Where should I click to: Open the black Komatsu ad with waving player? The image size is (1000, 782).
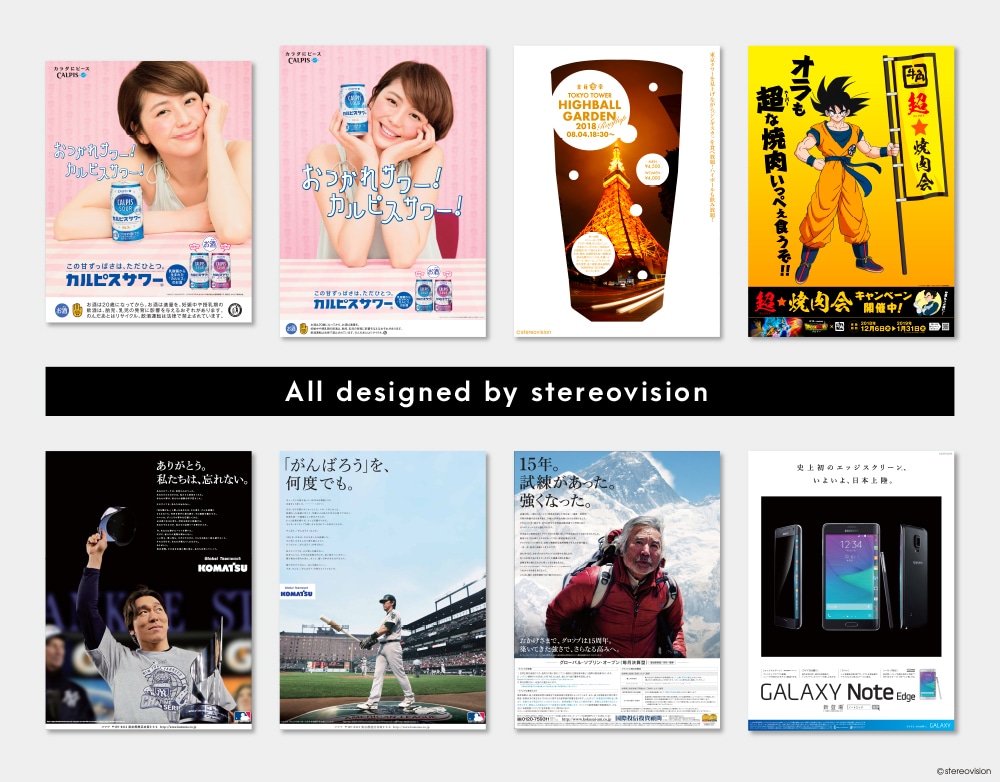click(149, 590)
